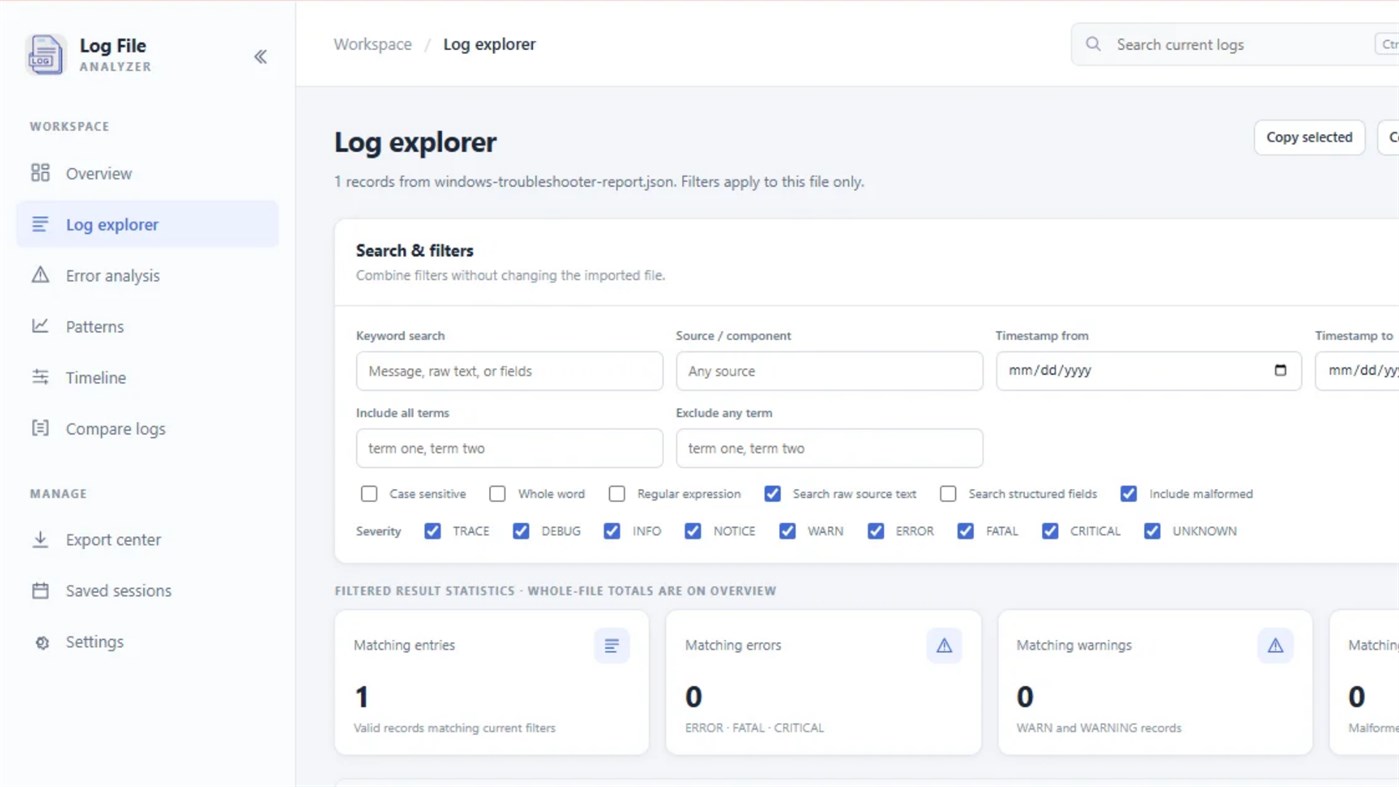This screenshot has height=787, width=1399.
Task: Focus the Keyword search input
Action: 509,371
